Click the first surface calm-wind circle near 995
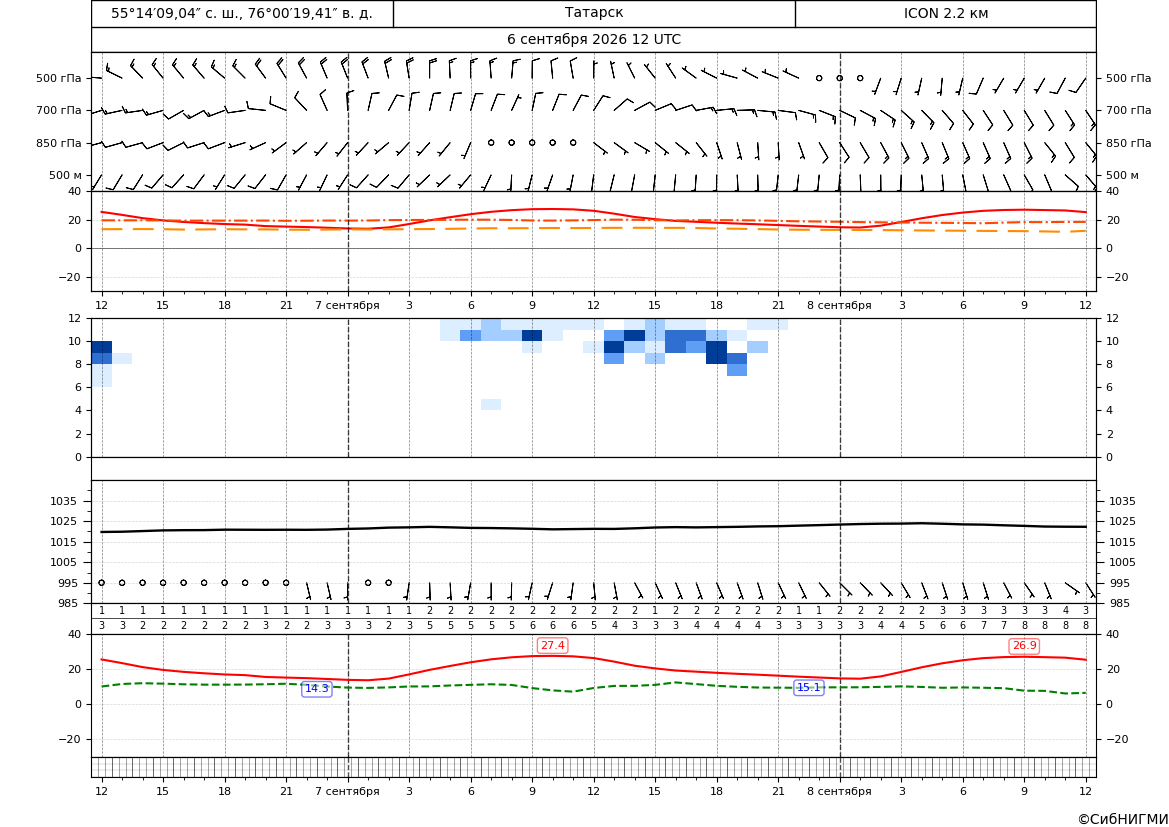1169x827 pixels. pos(101,583)
